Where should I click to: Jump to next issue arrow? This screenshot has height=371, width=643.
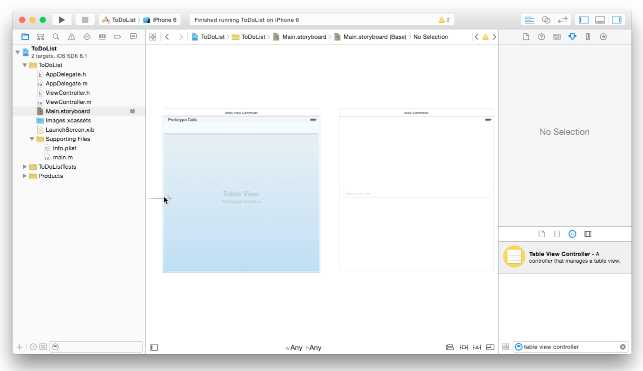(494, 37)
